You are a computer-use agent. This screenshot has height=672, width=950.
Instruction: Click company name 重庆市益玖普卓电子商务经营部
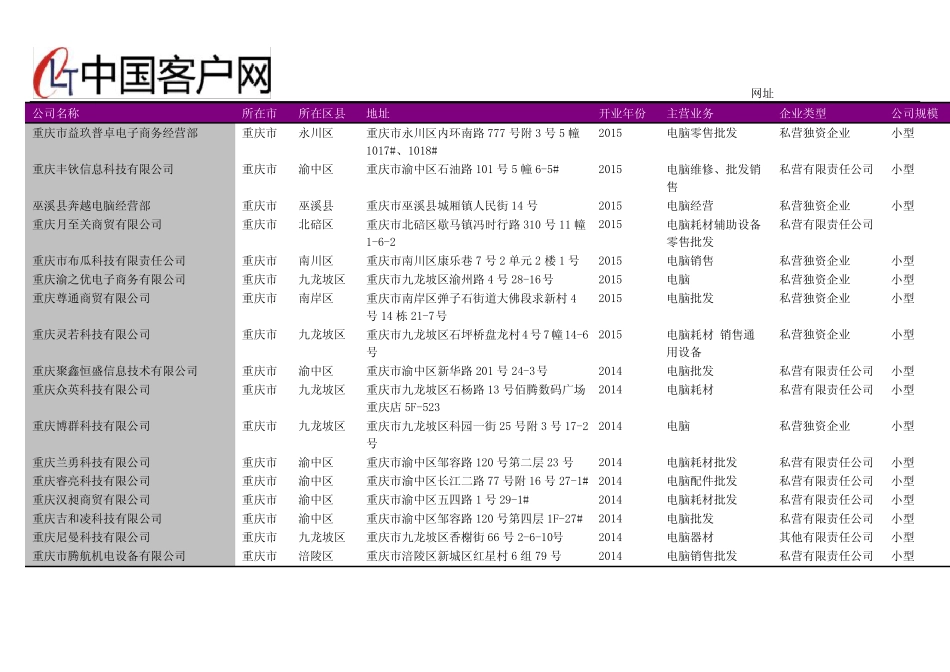point(115,133)
